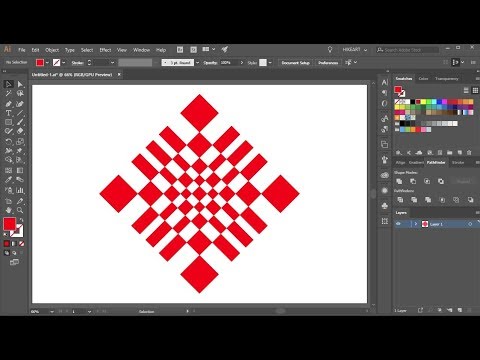The height and width of the screenshot is (360, 480).
Task: Open the Object menu
Action: 52,50
